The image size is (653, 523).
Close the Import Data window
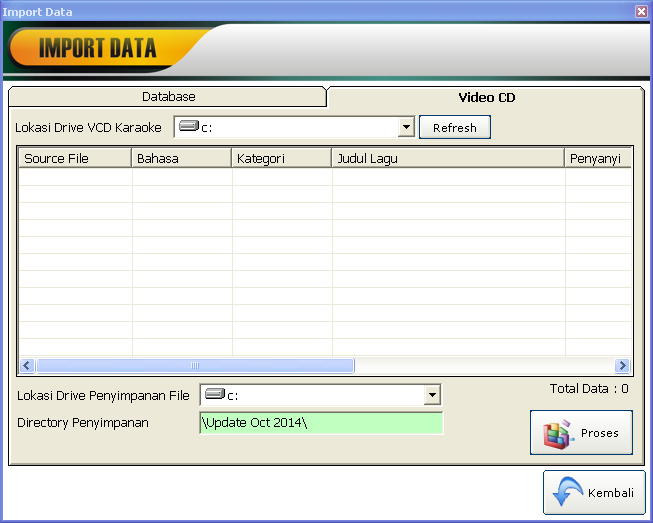[641, 11]
